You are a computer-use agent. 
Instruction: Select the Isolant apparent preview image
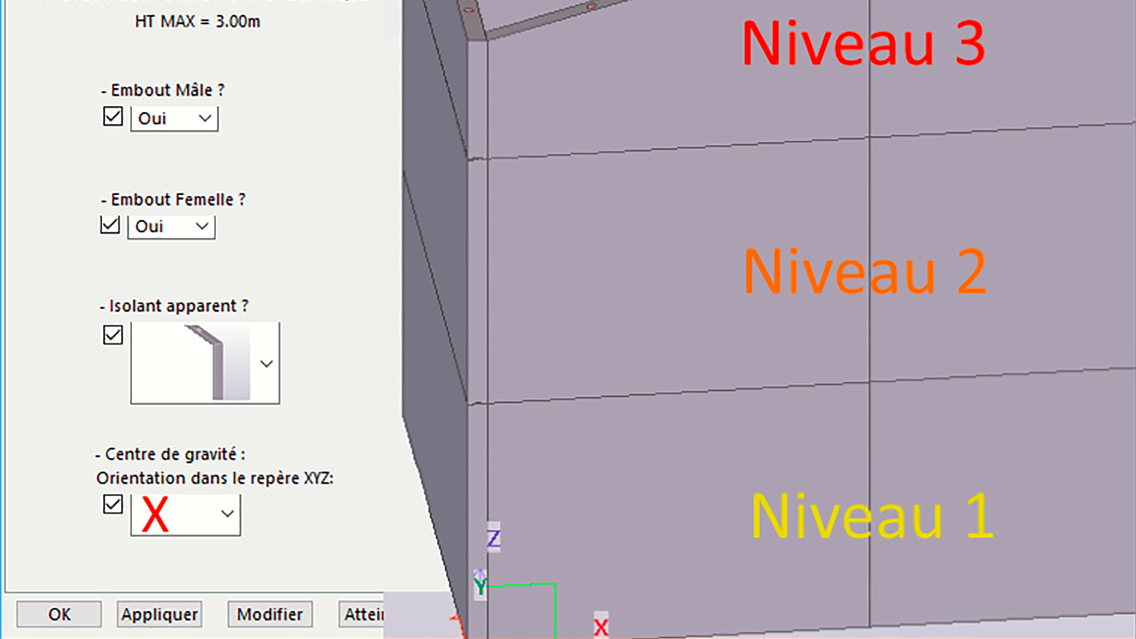point(194,363)
